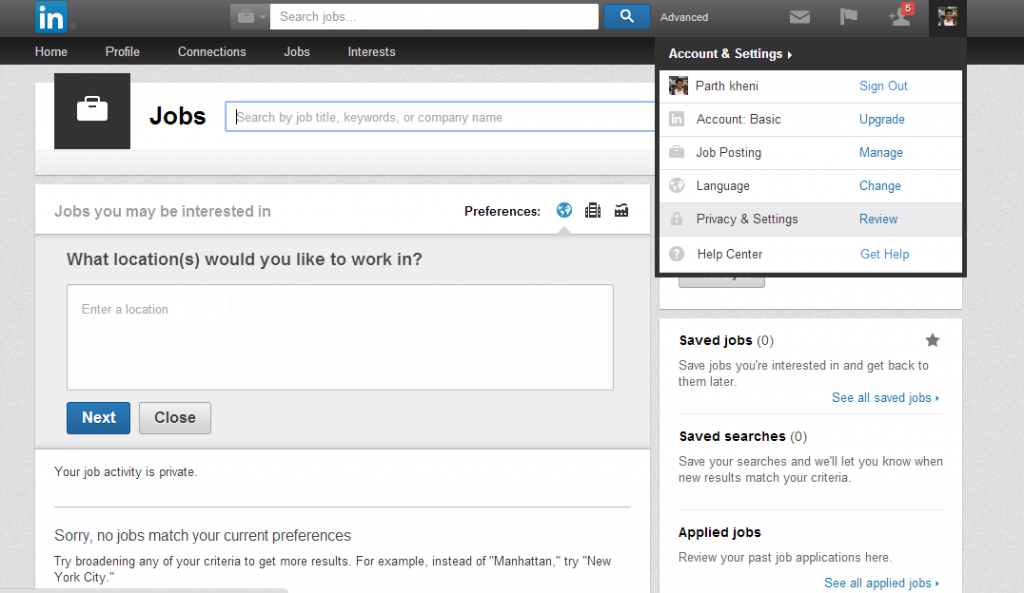Click the Help Center label
This screenshot has height=593, width=1024.
[x=729, y=255]
